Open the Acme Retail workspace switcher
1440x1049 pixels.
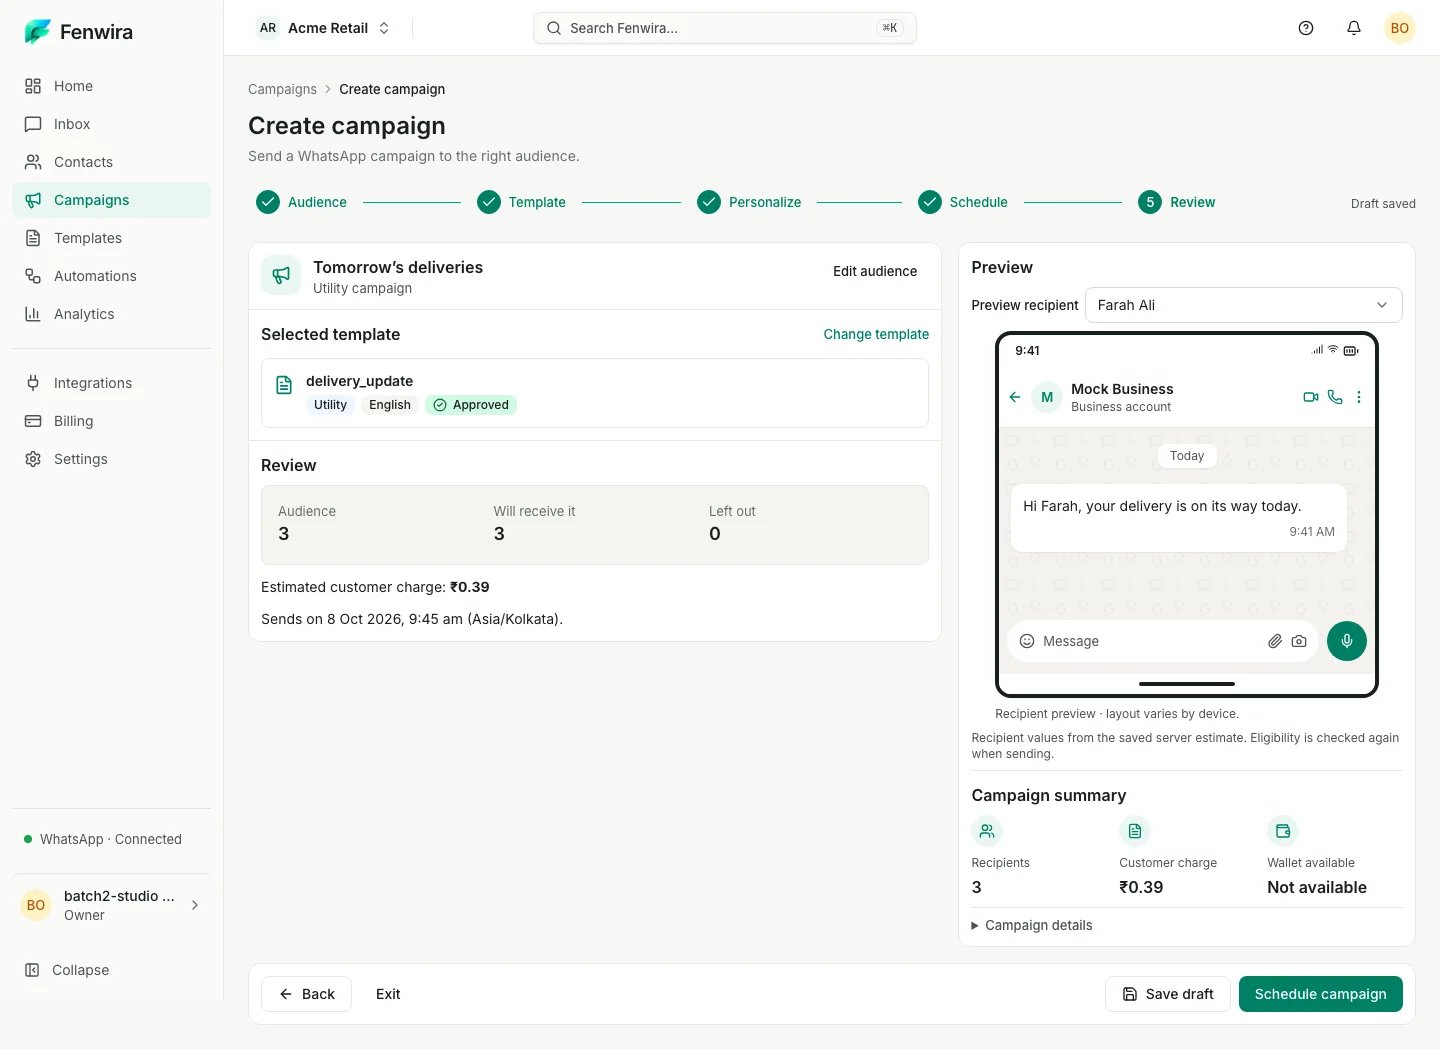tap(324, 28)
